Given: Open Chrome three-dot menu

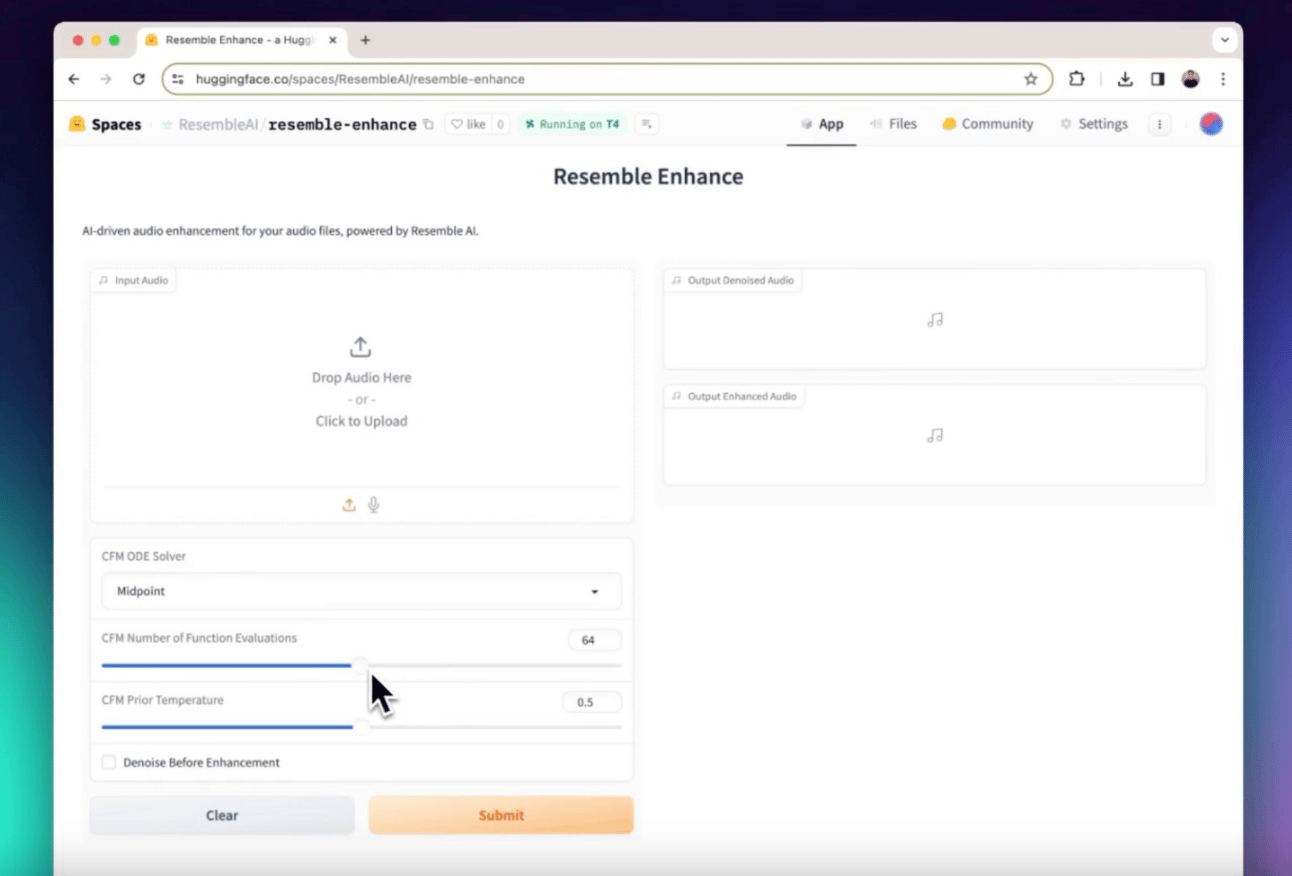Looking at the screenshot, I should (x=1223, y=79).
